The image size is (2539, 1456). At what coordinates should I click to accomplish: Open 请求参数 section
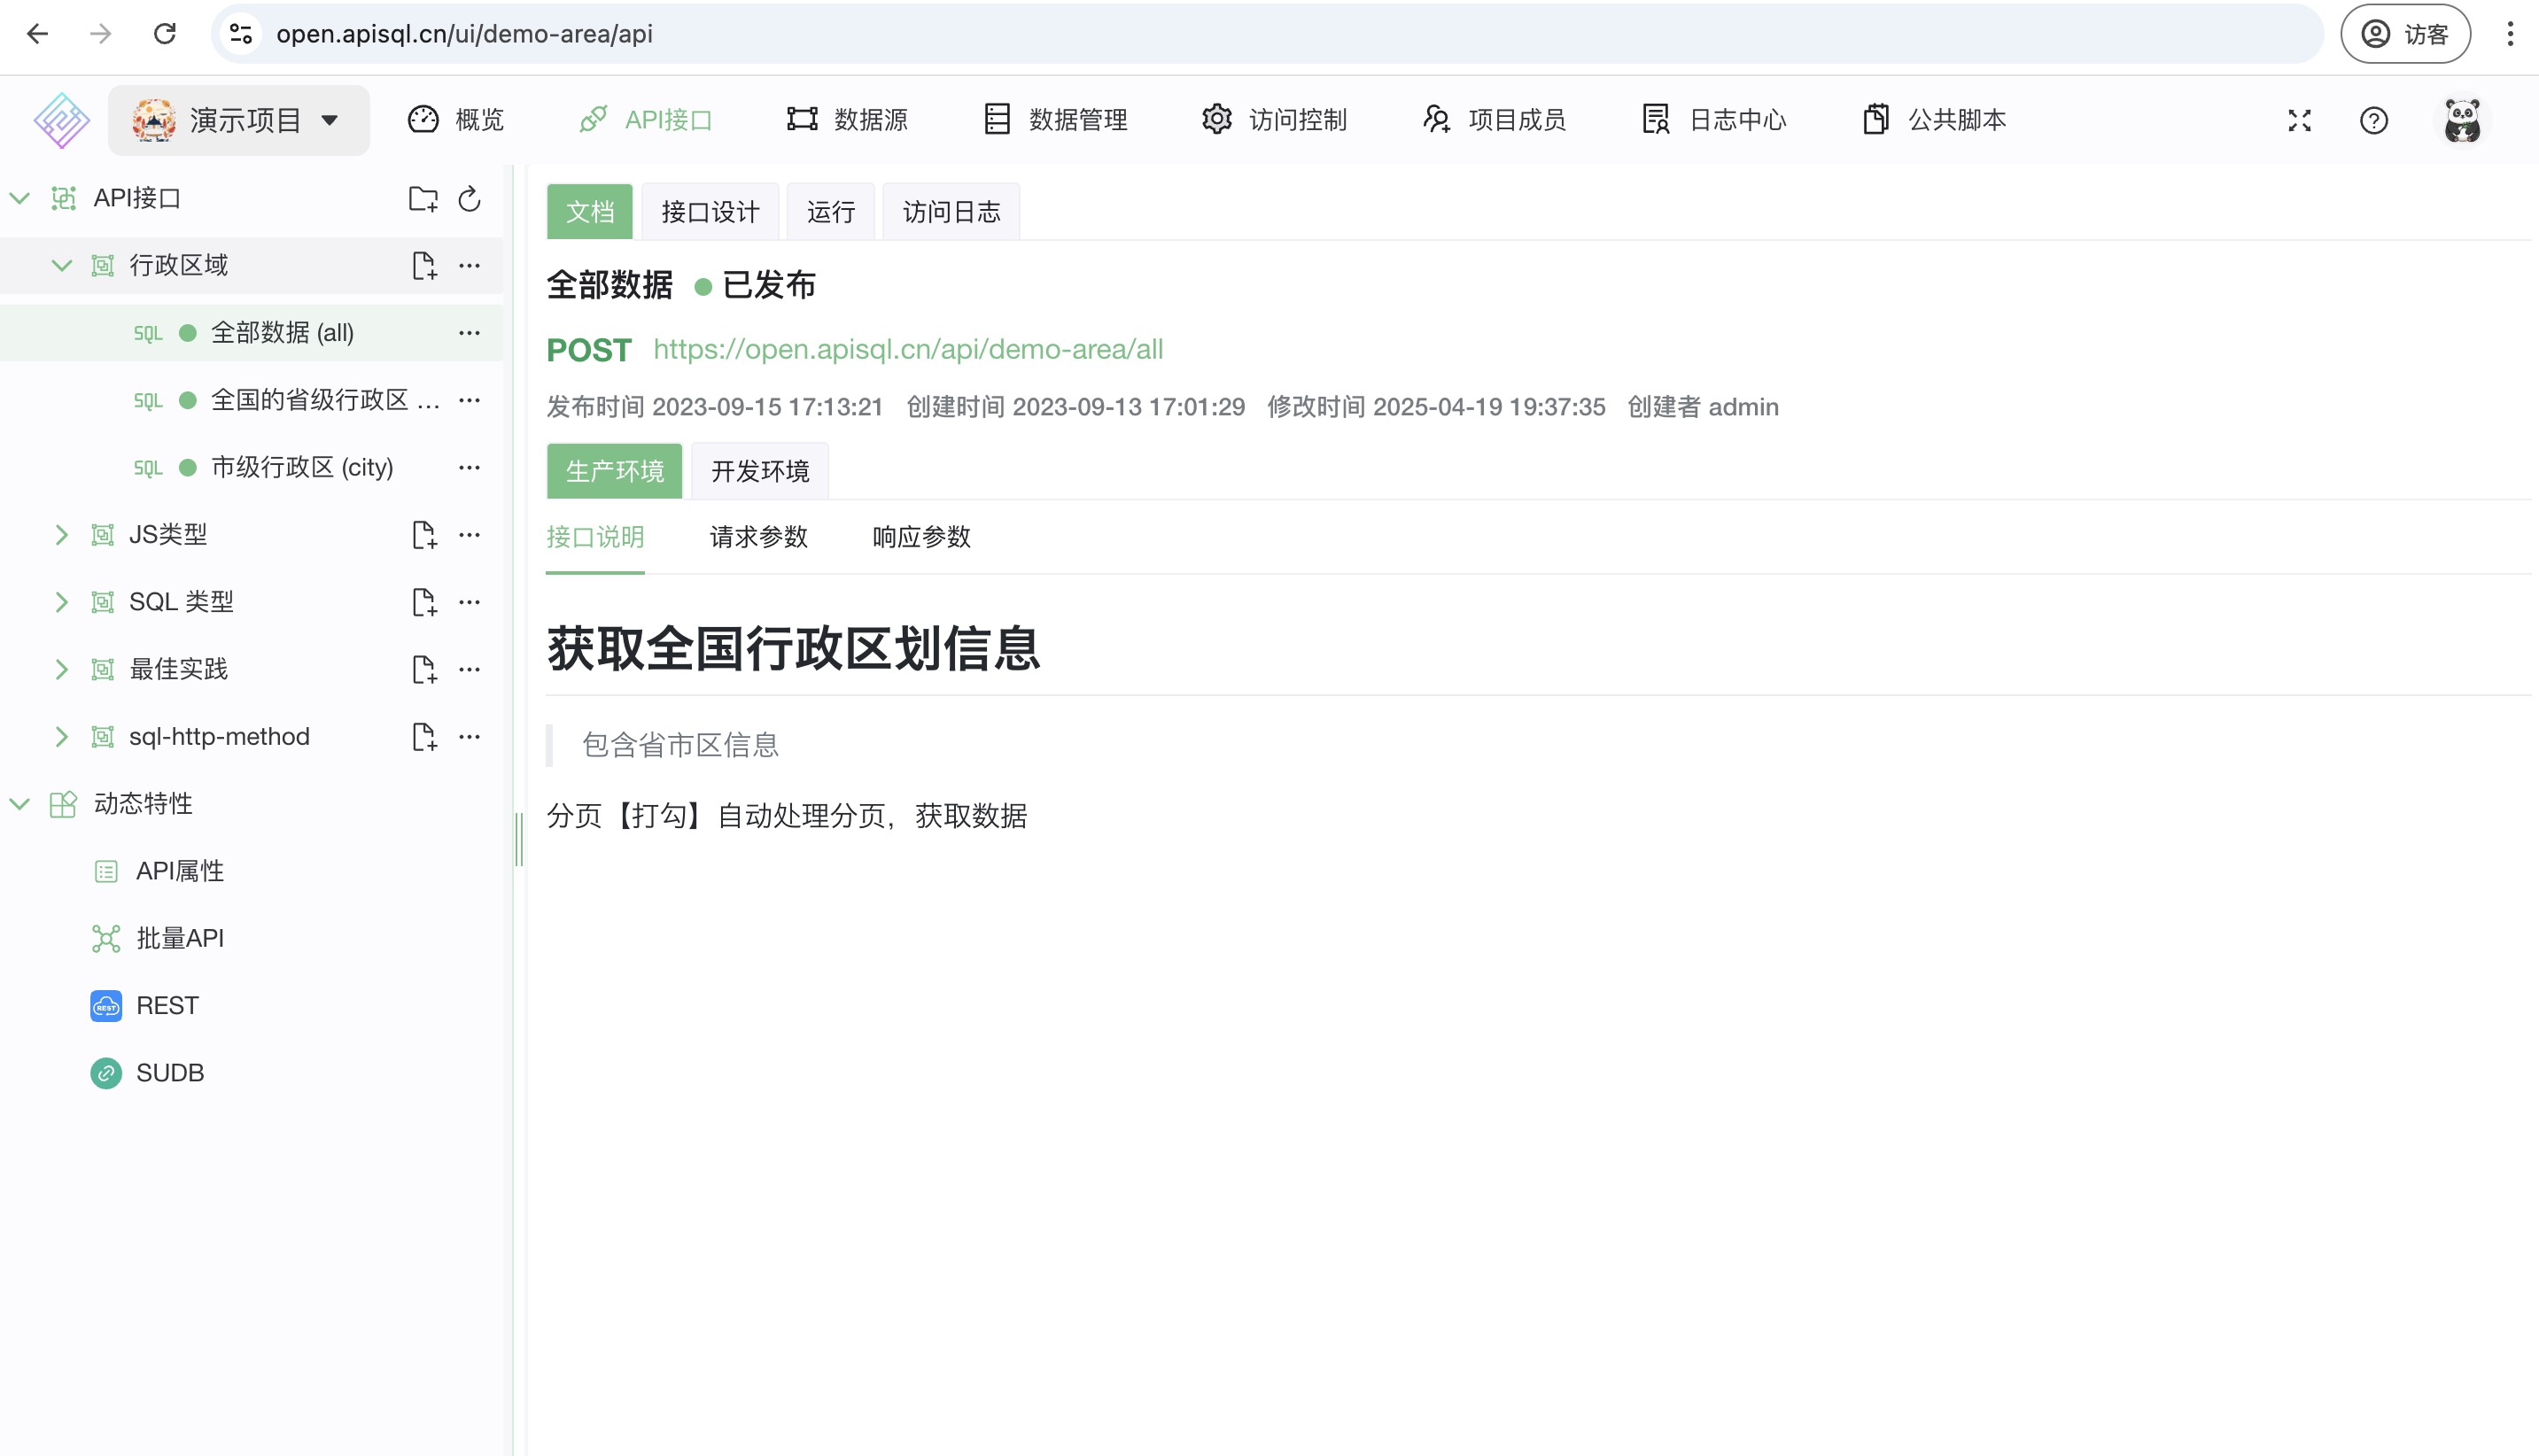tap(757, 537)
